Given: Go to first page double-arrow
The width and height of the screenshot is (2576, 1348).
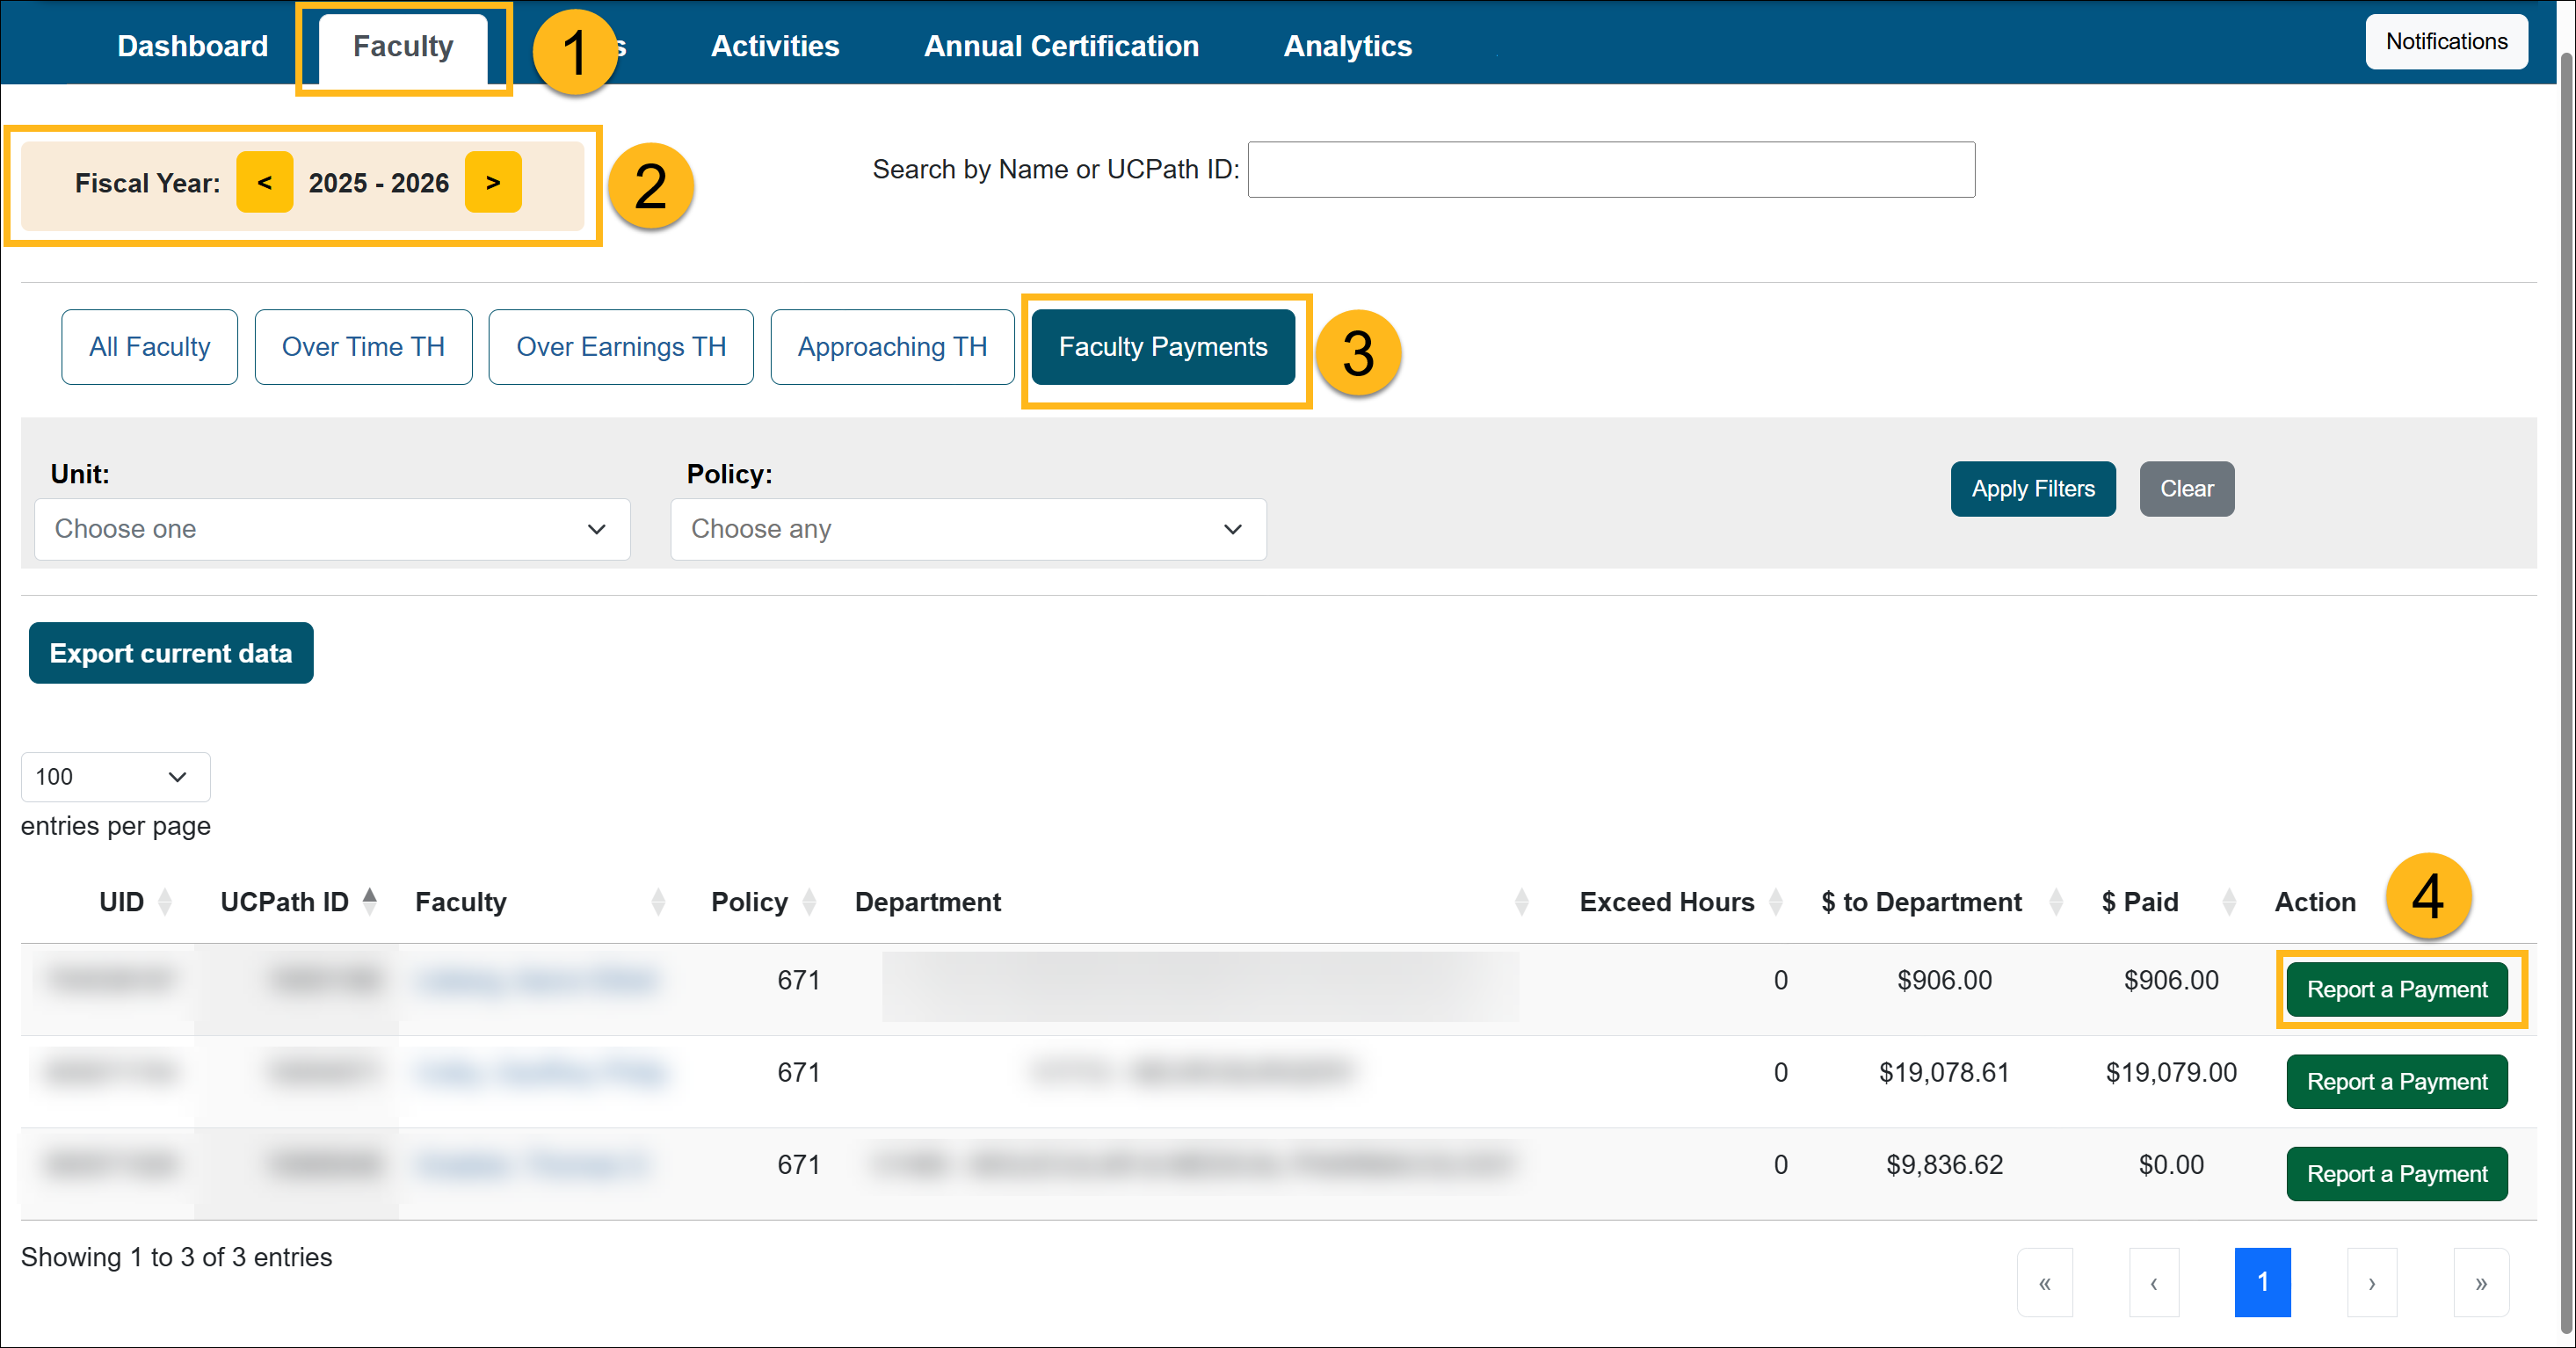Looking at the screenshot, I should (x=2045, y=1282).
